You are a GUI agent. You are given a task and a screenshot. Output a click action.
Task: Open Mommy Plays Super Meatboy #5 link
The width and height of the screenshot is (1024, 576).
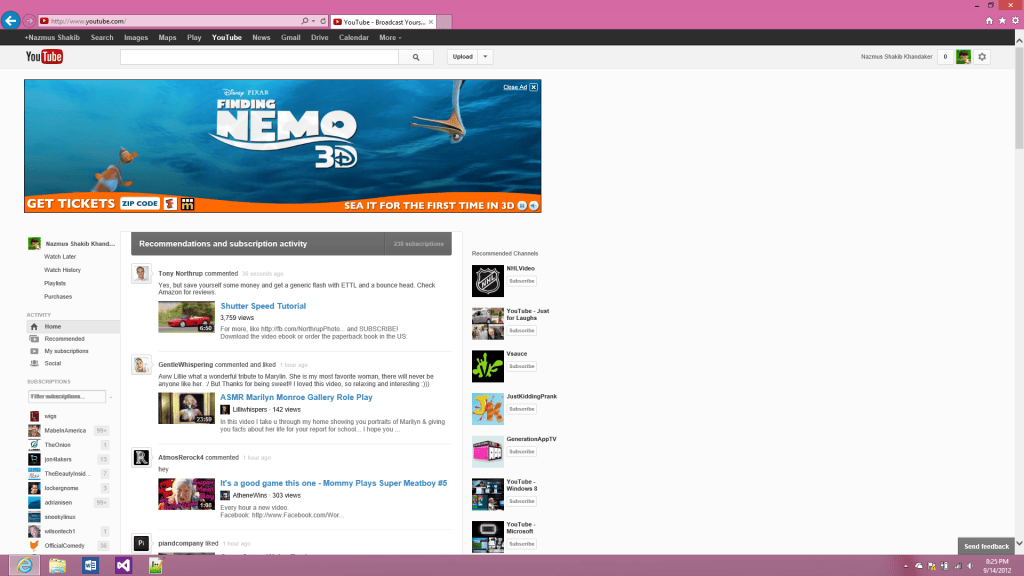[x=334, y=483]
